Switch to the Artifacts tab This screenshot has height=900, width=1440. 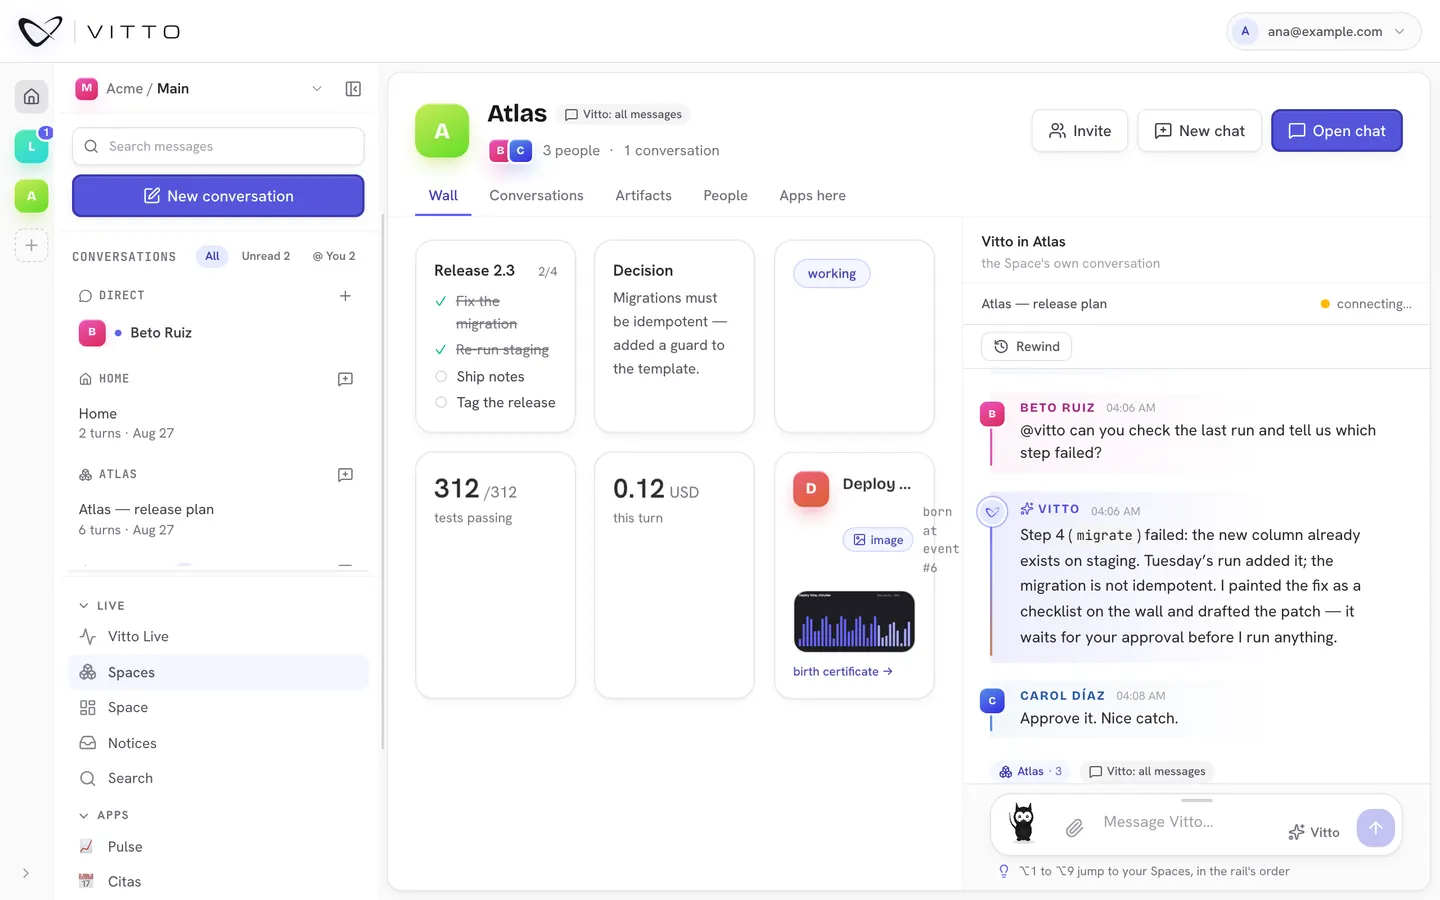(x=643, y=196)
